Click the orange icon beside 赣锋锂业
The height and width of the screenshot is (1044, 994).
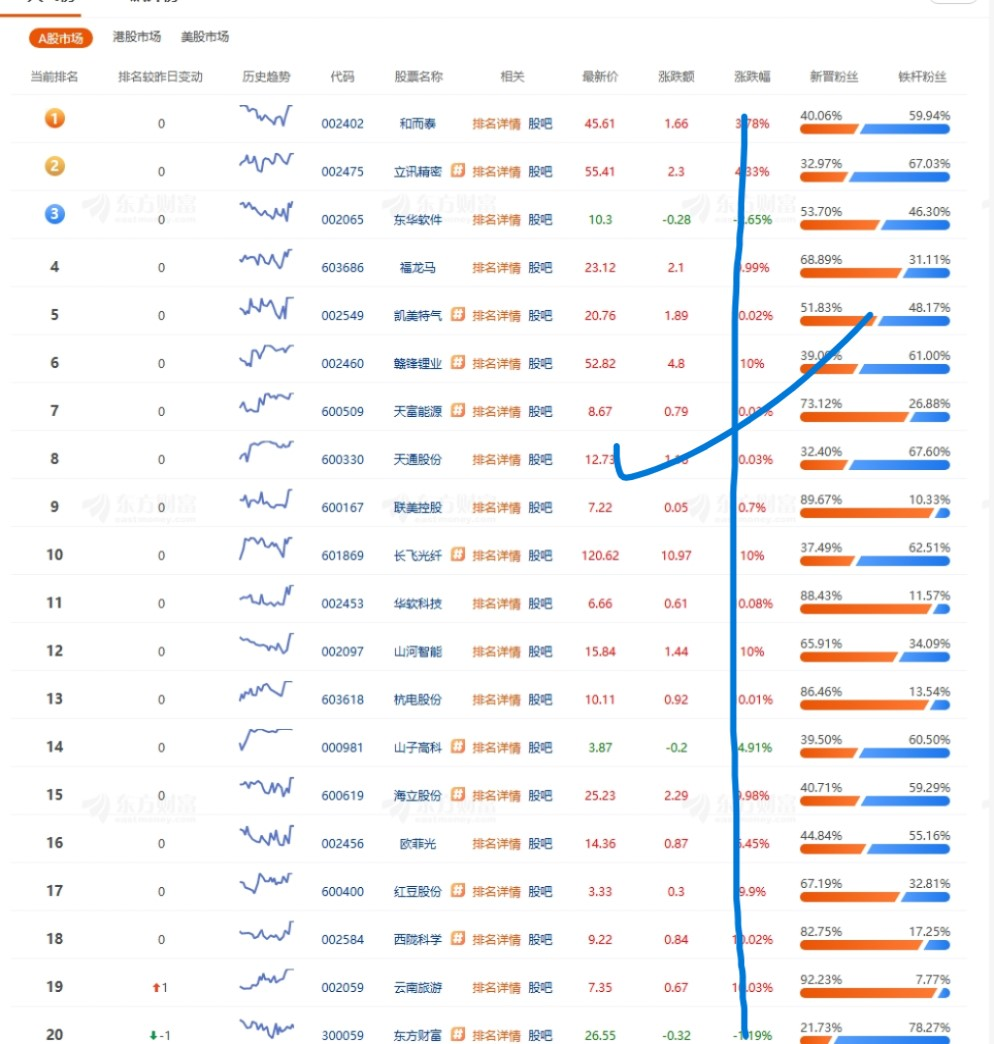coord(458,363)
